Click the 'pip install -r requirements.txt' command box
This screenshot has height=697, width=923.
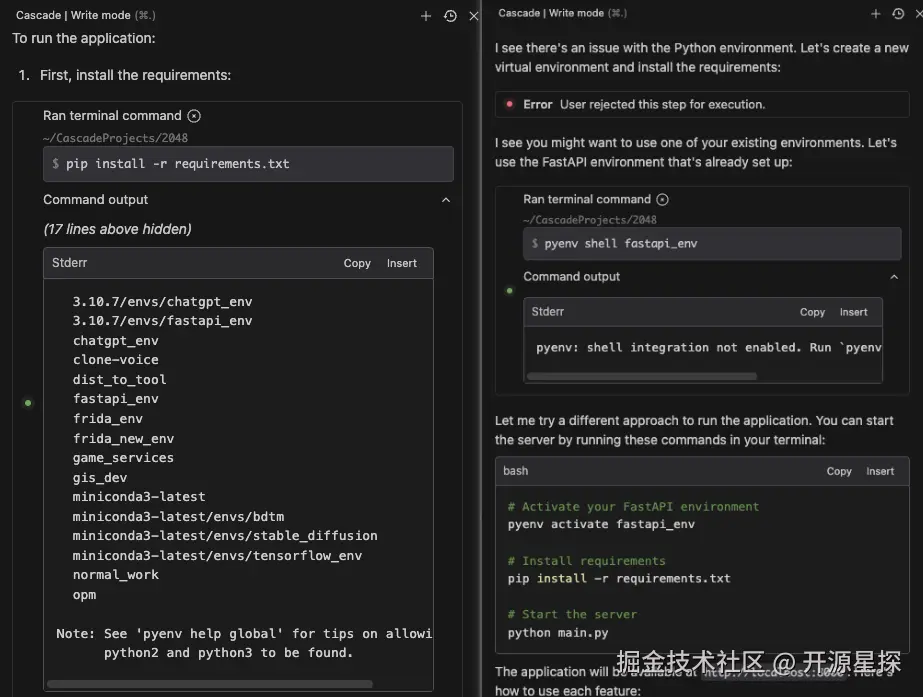pyautogui.click(x=248, y=164)
